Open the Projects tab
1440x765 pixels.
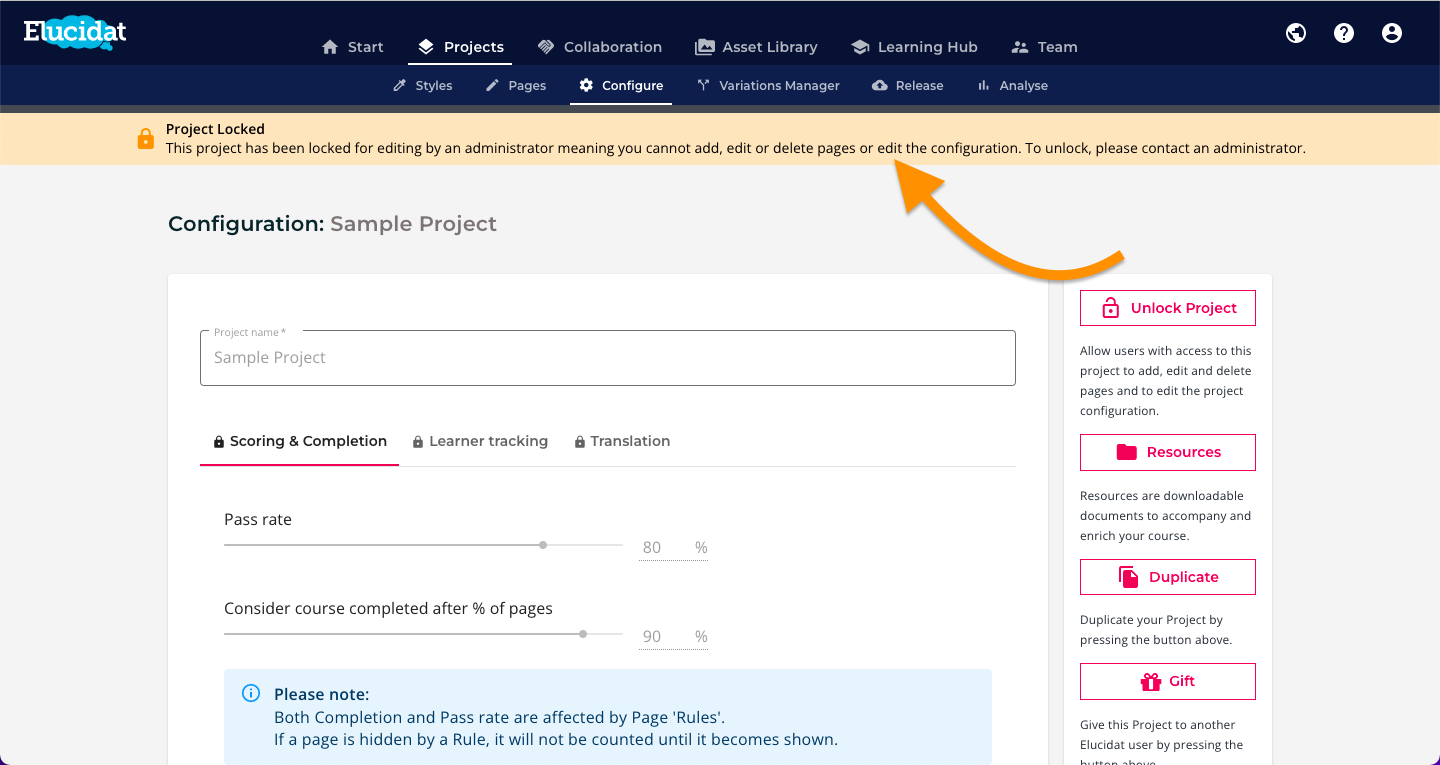click(x=460, y=47)
